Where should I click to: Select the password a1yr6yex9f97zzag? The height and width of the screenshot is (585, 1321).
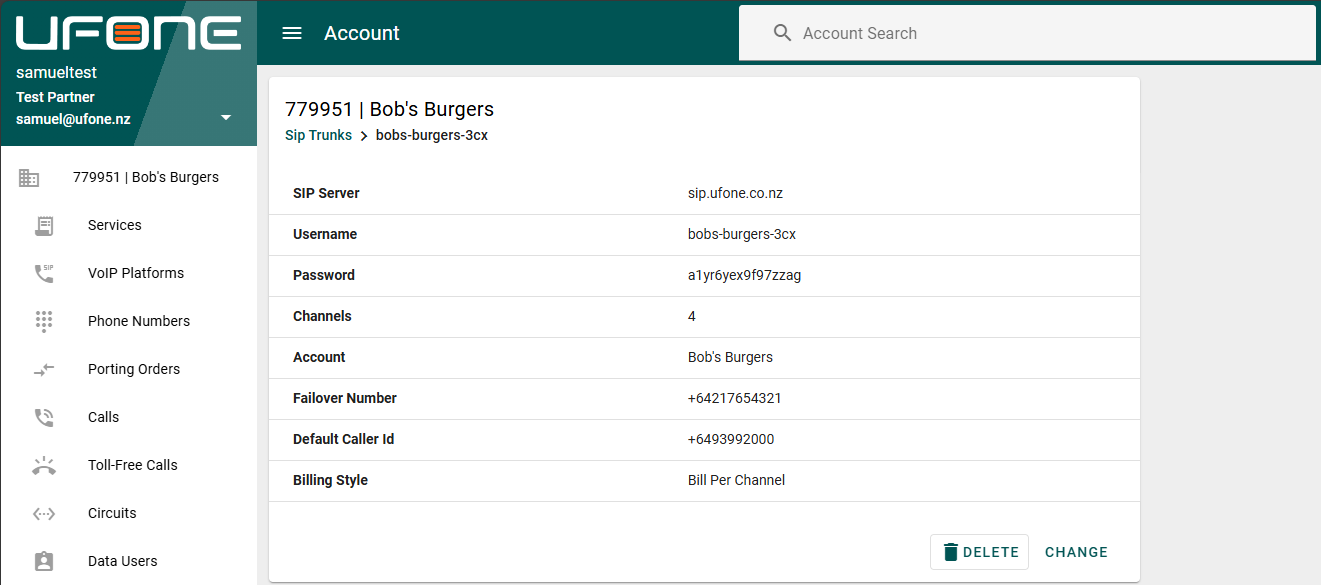pyautogui.click(x=744, y=275)
